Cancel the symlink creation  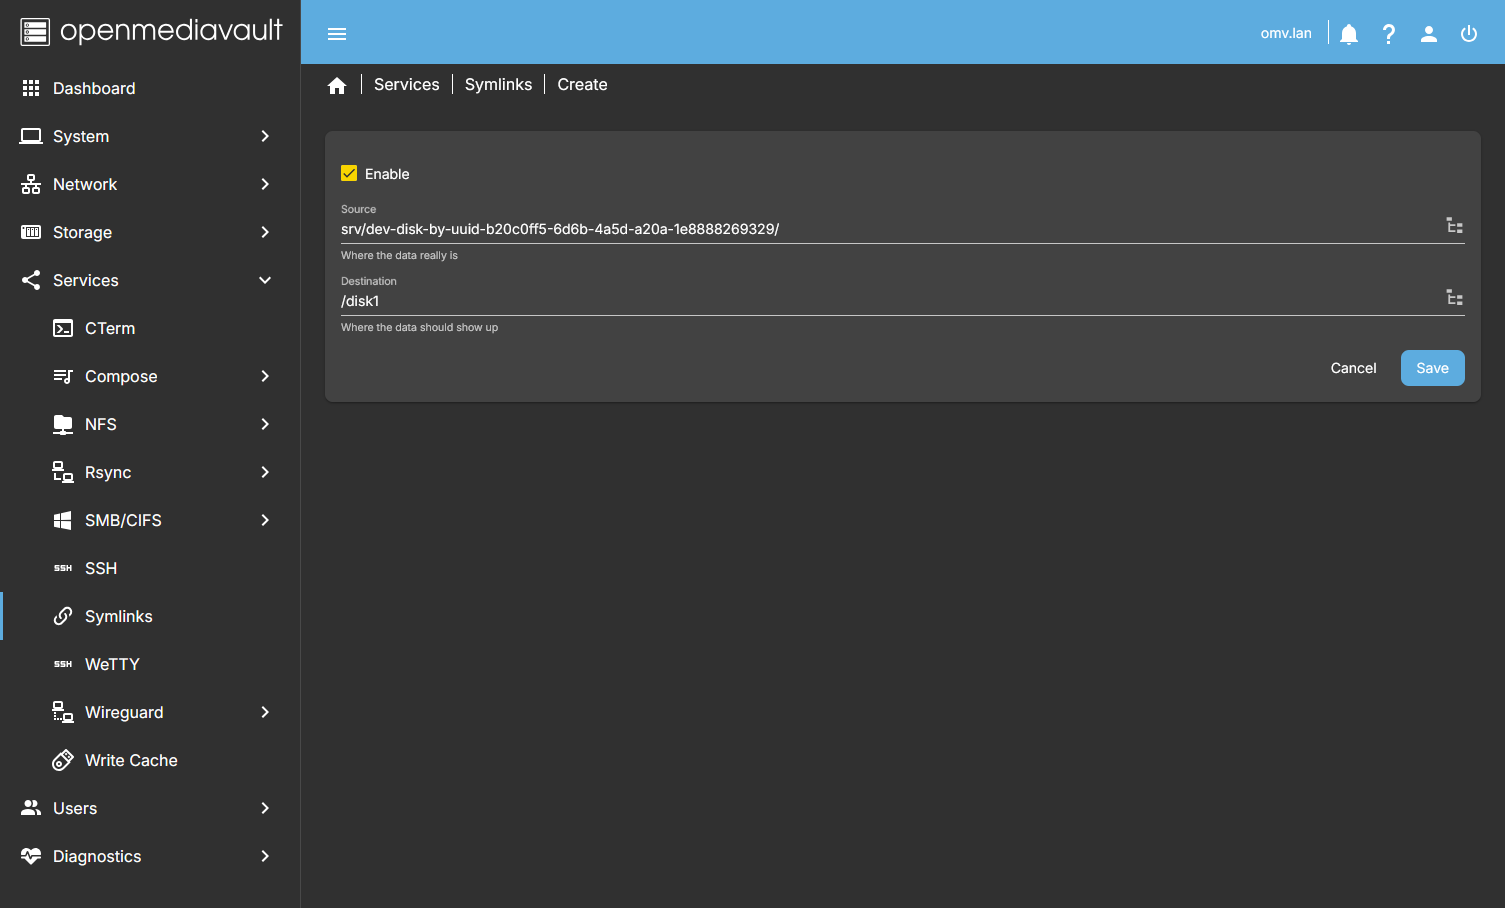[x=1353, y=368]
